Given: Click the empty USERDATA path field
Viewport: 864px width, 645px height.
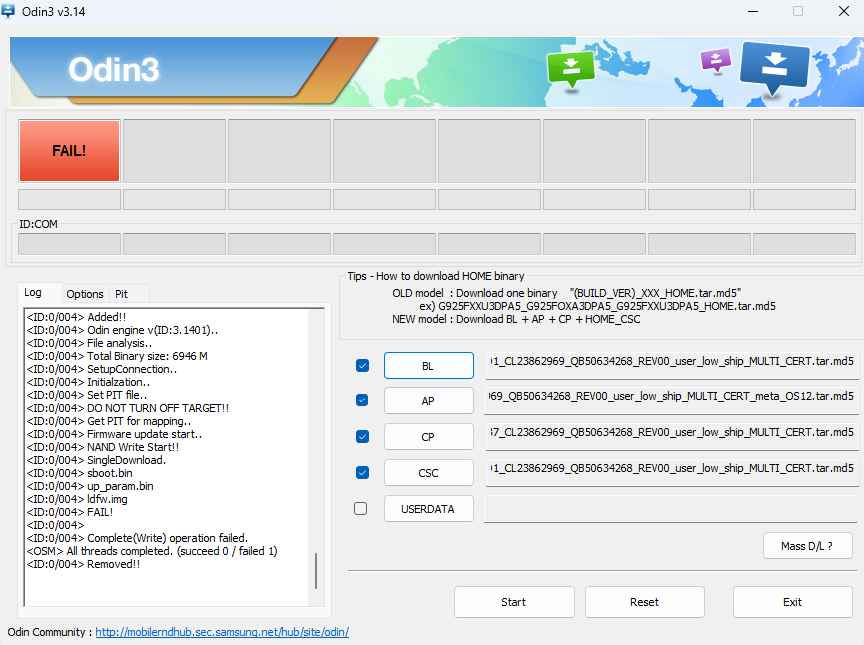Looking at the screenshot, I should pos(670,508).
